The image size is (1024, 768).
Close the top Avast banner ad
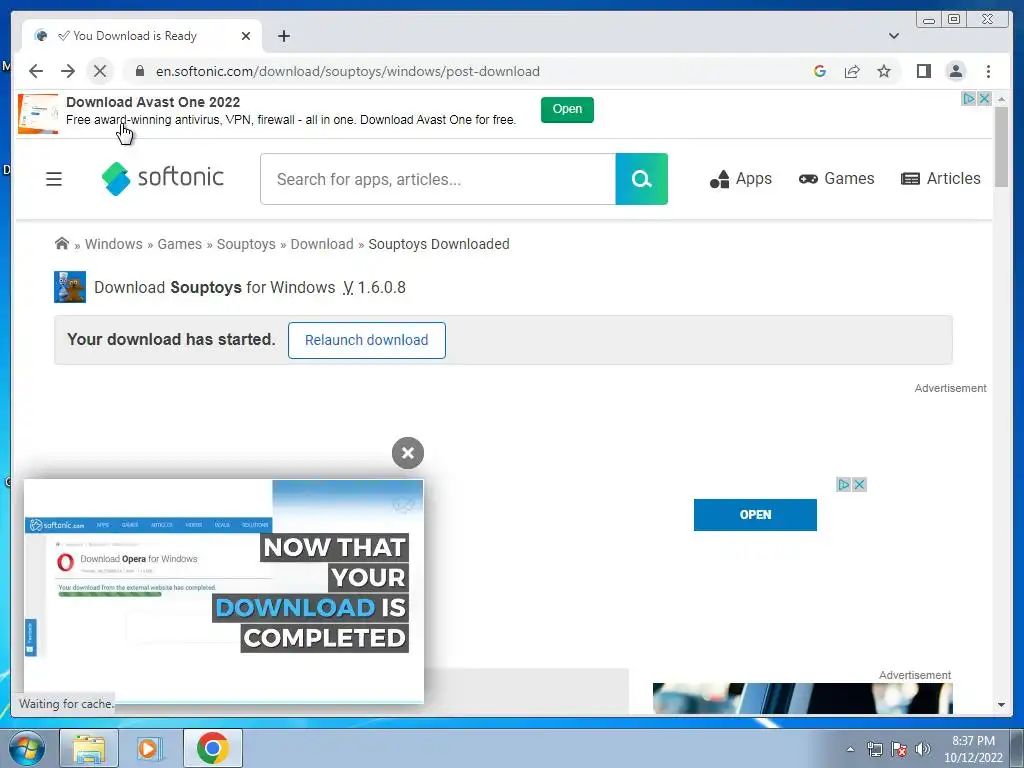tap(984, 99)
